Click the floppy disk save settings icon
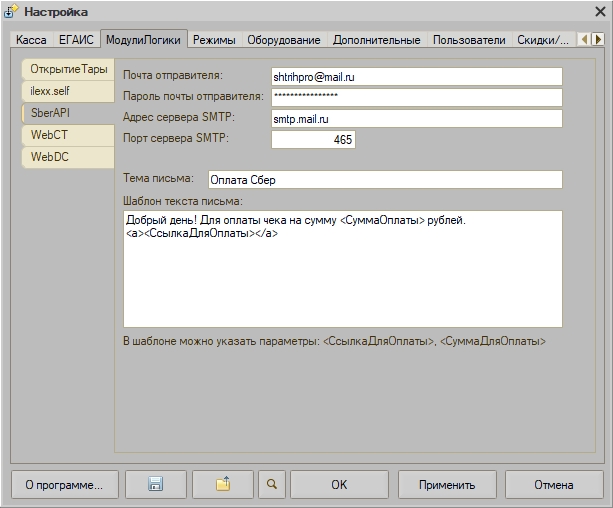The width and height of the screenshot is (613, 508). tap(155, 485)
